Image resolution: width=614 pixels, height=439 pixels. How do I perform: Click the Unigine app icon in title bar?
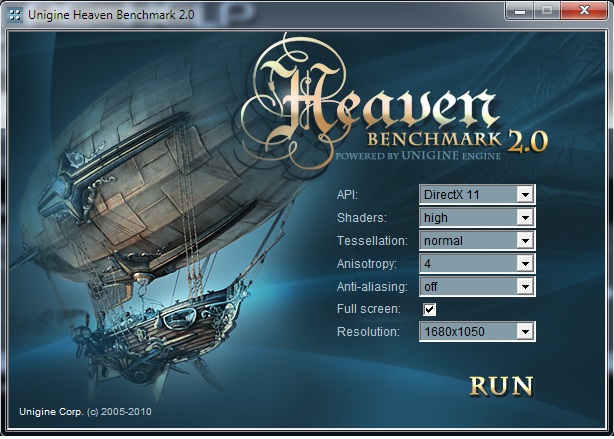point(15,15)
